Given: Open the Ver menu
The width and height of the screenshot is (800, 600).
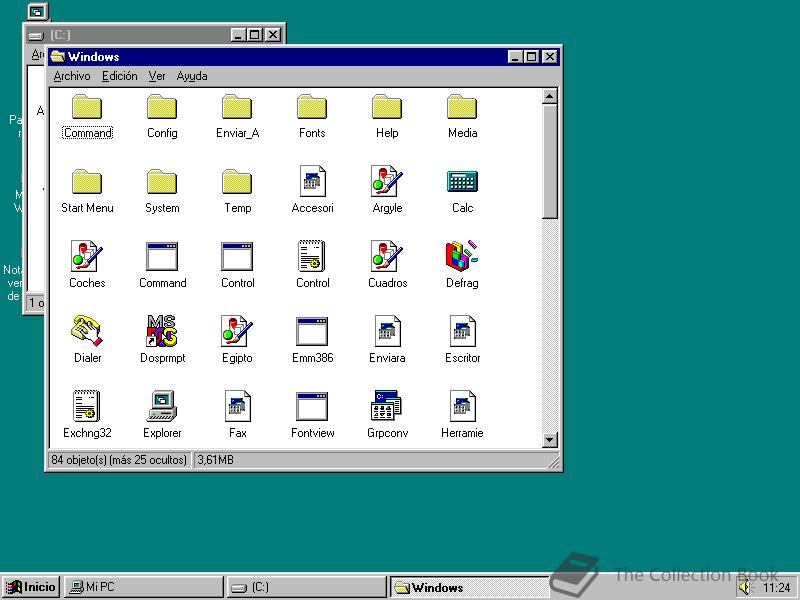Looking at the screenshot, I should click(157, 76).
